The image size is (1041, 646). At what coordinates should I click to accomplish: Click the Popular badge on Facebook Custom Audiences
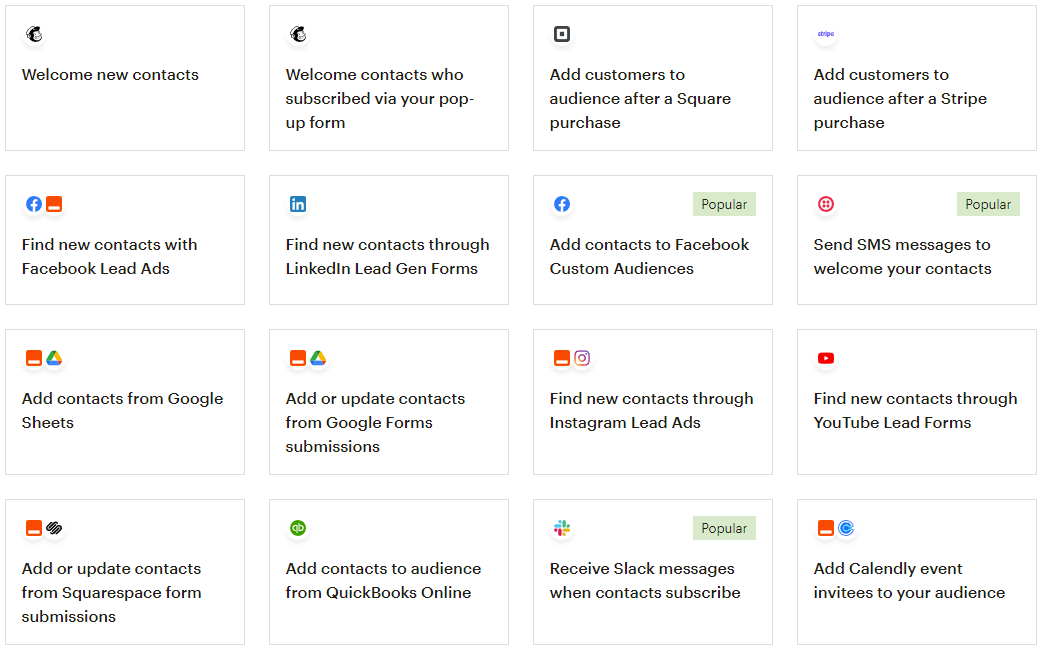(724, 204)
